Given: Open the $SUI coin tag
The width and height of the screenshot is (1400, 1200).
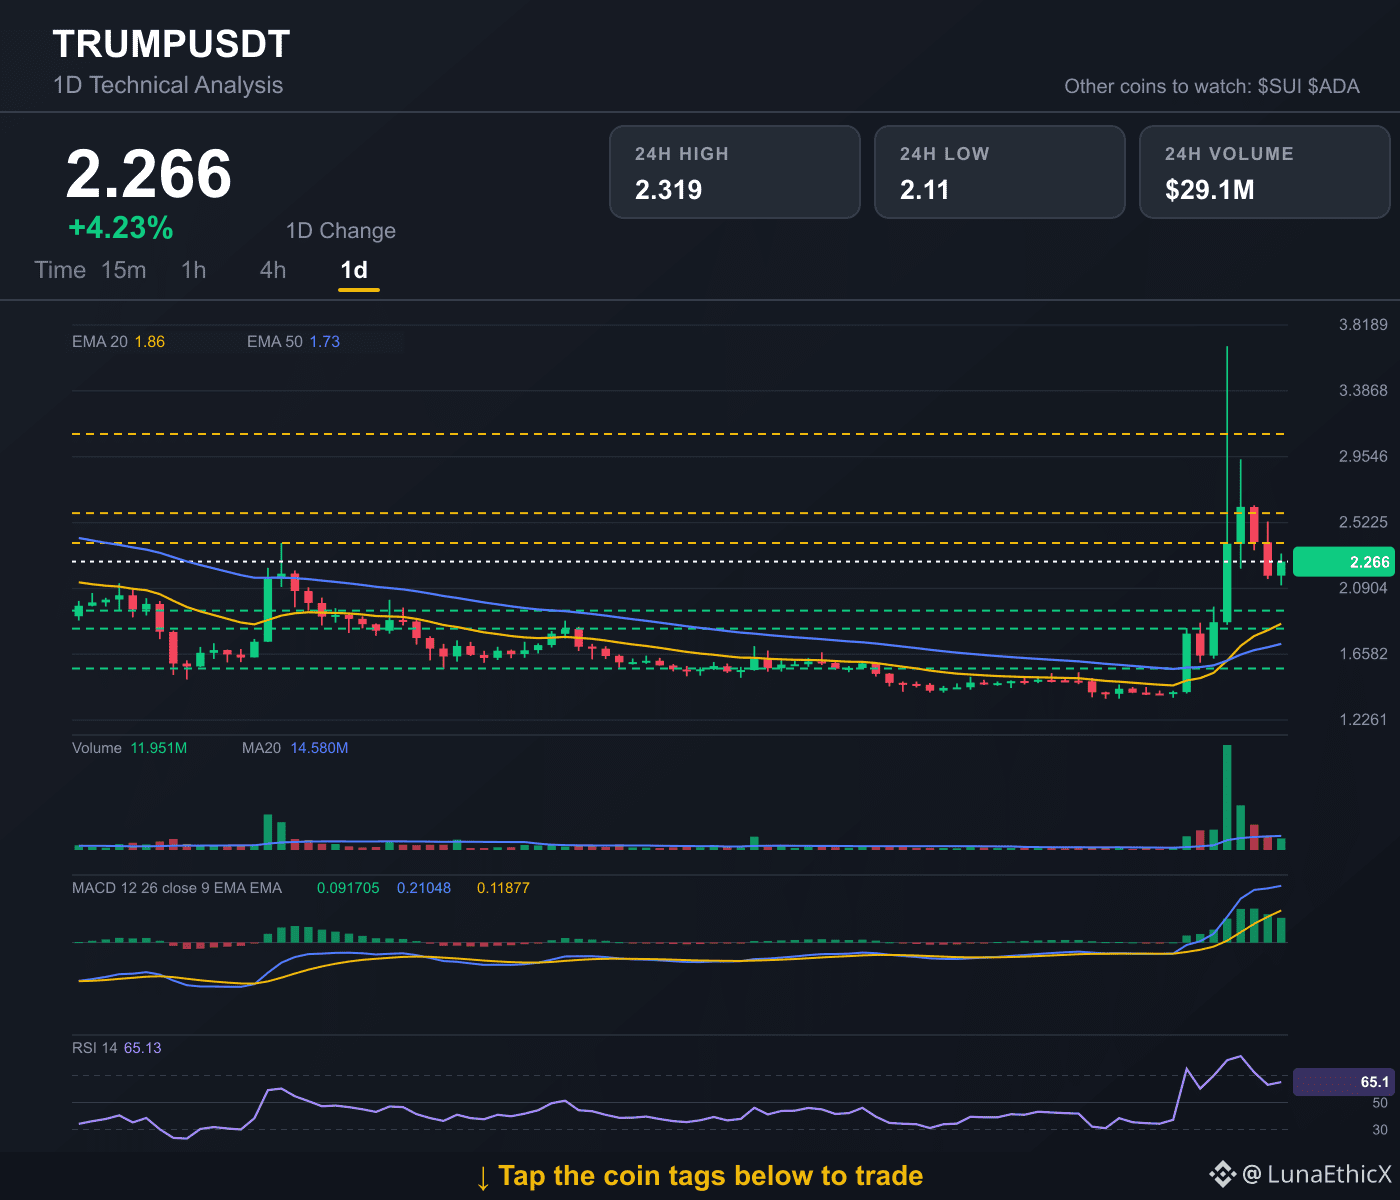Looking at the screenshot, I should tap(1280, 86).
